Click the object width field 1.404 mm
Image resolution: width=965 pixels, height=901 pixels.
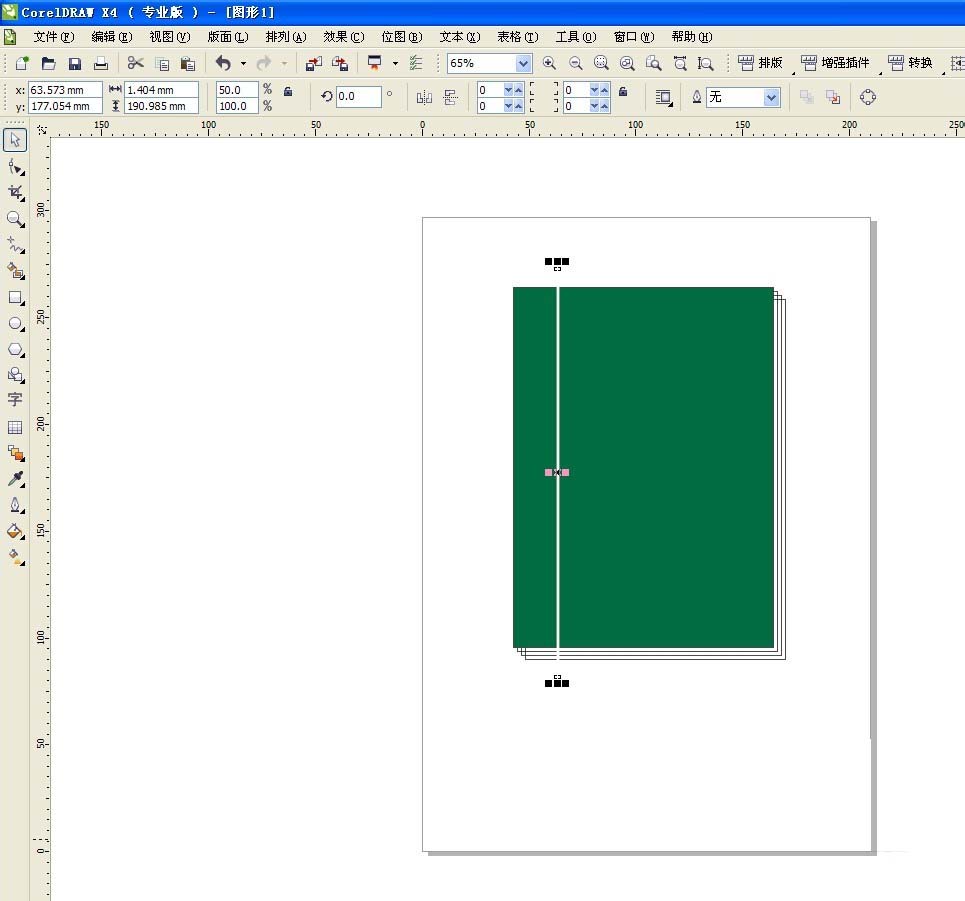click(x=161, y=90)
